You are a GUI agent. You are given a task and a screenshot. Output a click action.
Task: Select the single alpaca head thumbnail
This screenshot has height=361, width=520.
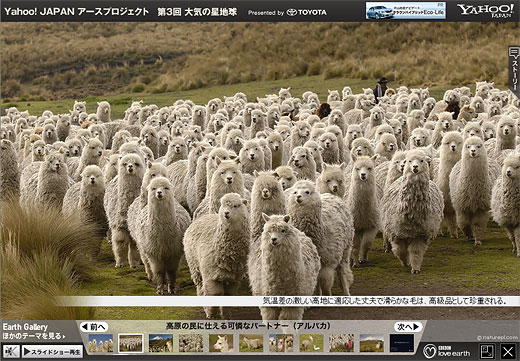pos(221,343)
